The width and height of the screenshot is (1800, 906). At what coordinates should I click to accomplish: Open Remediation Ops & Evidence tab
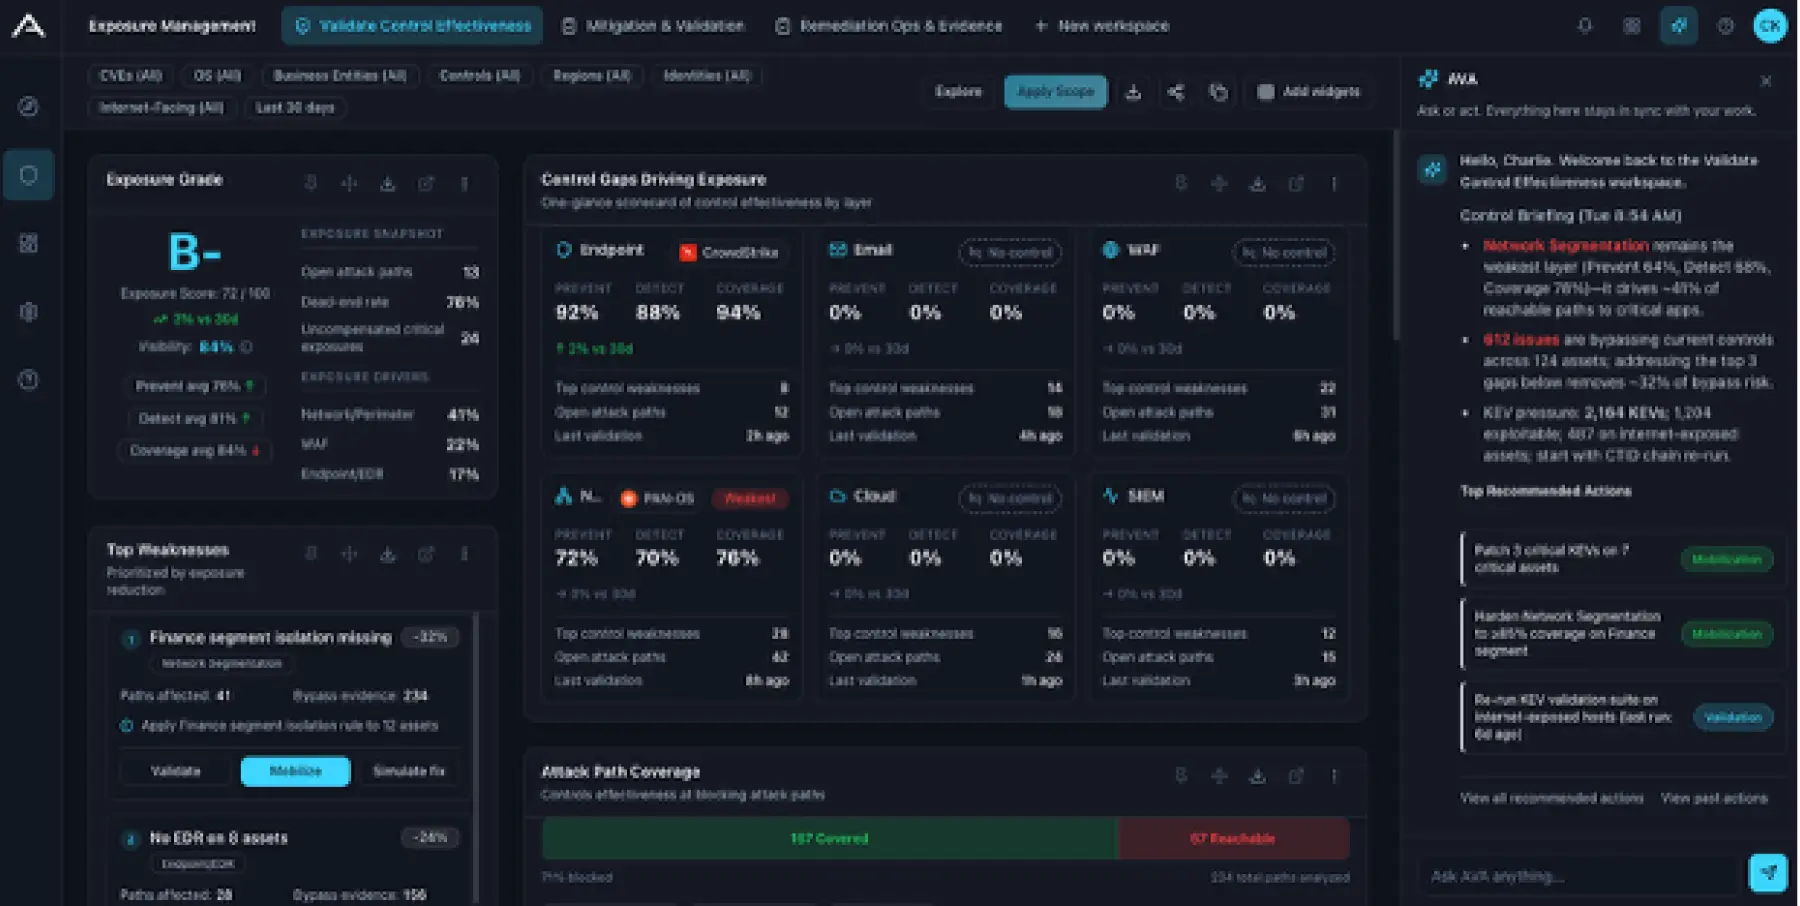(889, 26)
